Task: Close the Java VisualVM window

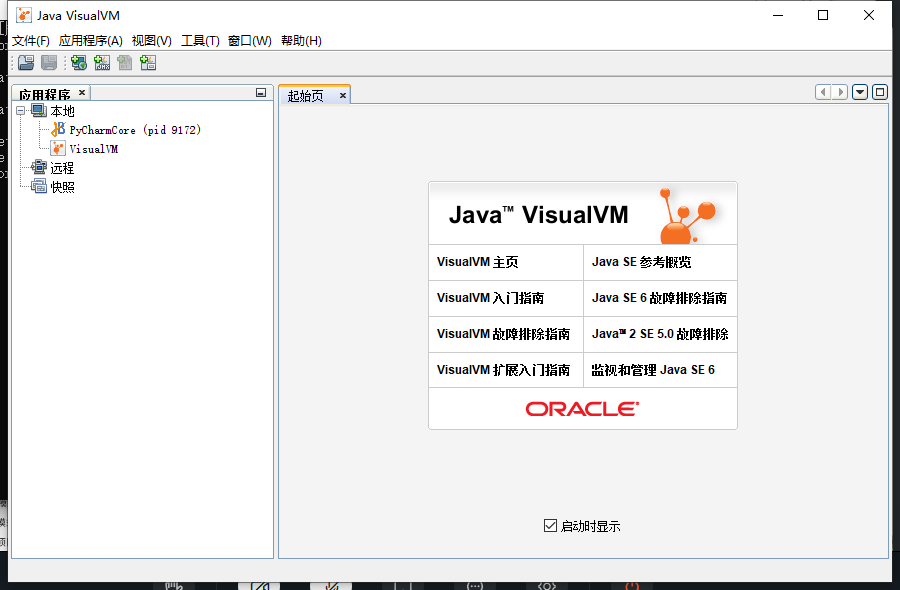Action: tap(869, 15)
